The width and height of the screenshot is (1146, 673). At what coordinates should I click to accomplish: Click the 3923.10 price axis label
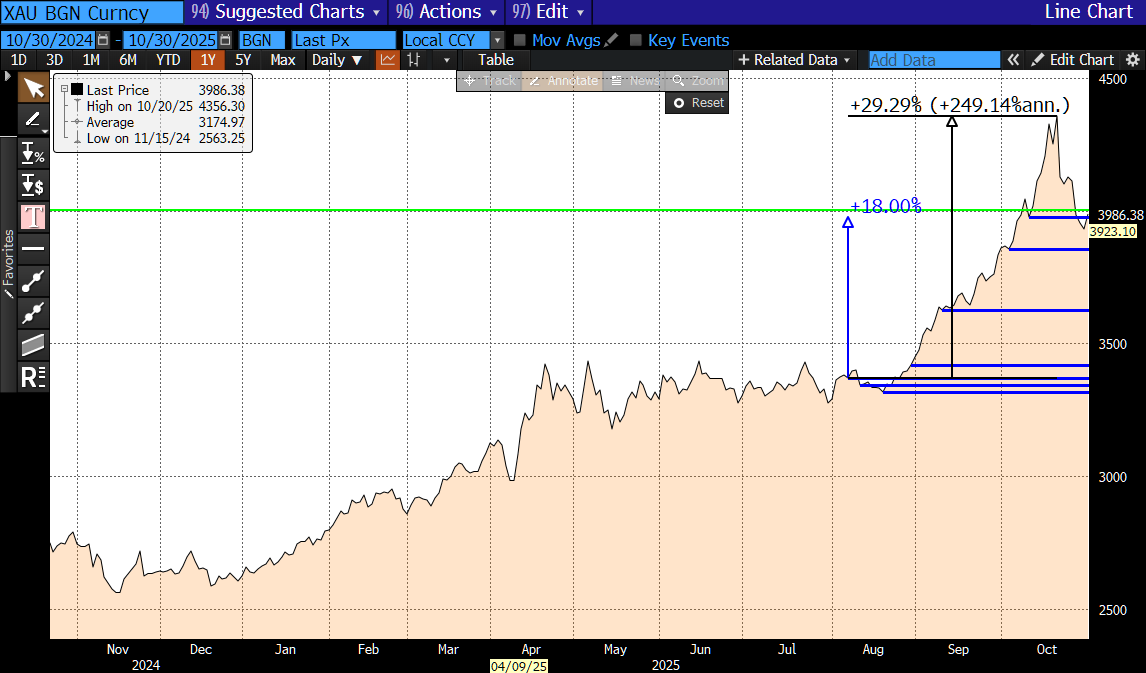1112,232
